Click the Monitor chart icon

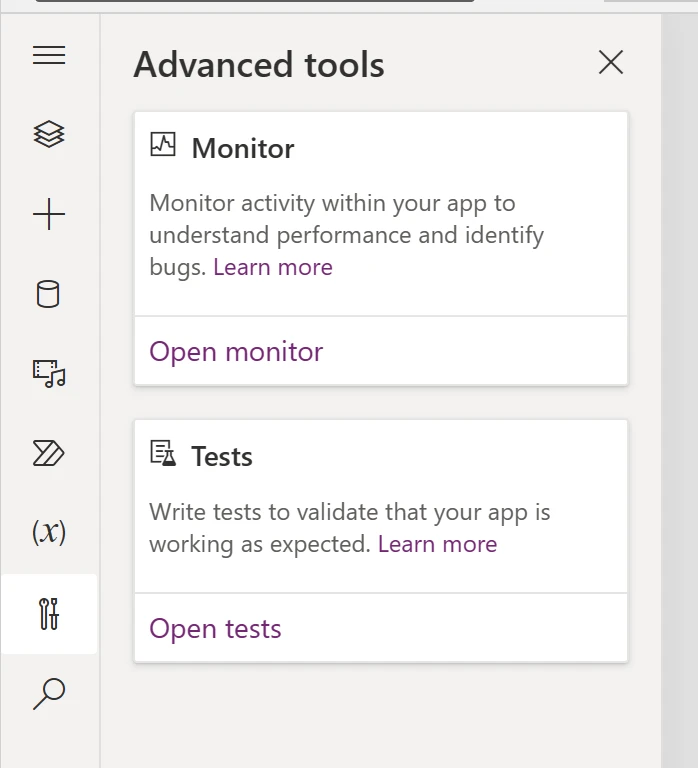tap(162, 145)
